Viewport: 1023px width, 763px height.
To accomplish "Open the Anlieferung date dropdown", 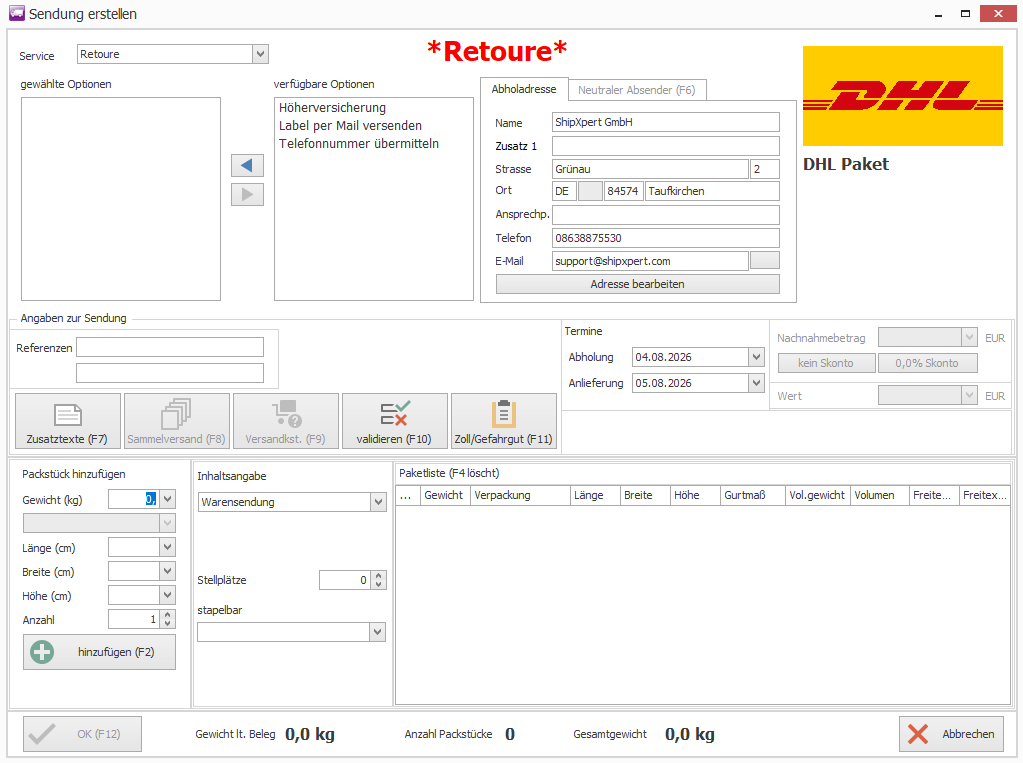I will tap(756, 383).
